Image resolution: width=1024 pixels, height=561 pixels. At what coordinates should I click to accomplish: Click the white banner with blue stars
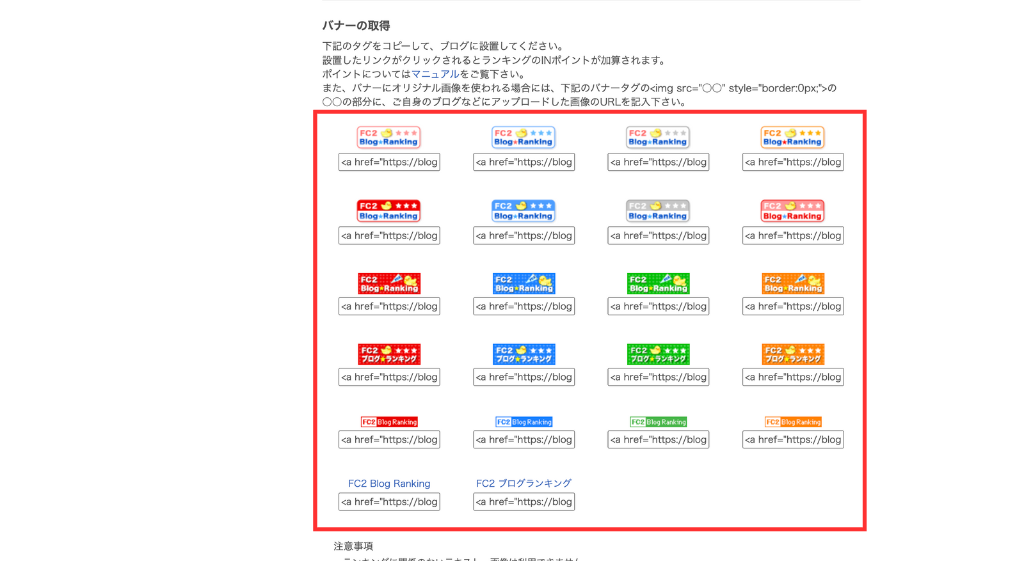[x=524, y=137]
